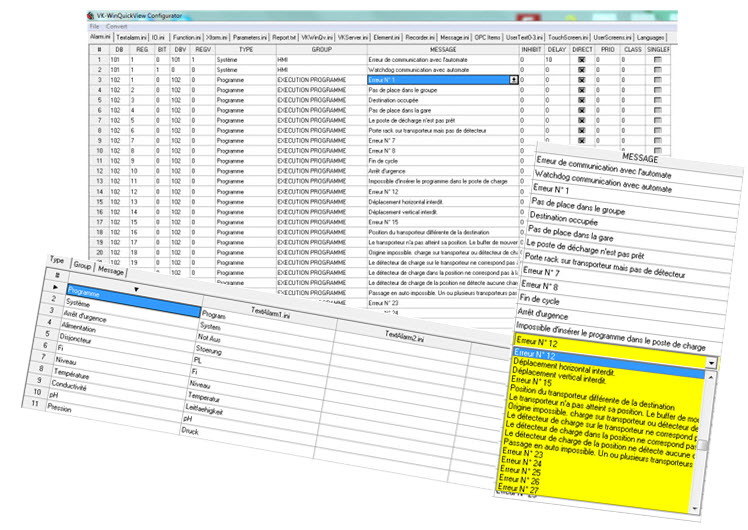Open dropdown arrow of selected Erreur N° 1 cell
The height and width of the screenshot is (530, 748).
point(514,80)
